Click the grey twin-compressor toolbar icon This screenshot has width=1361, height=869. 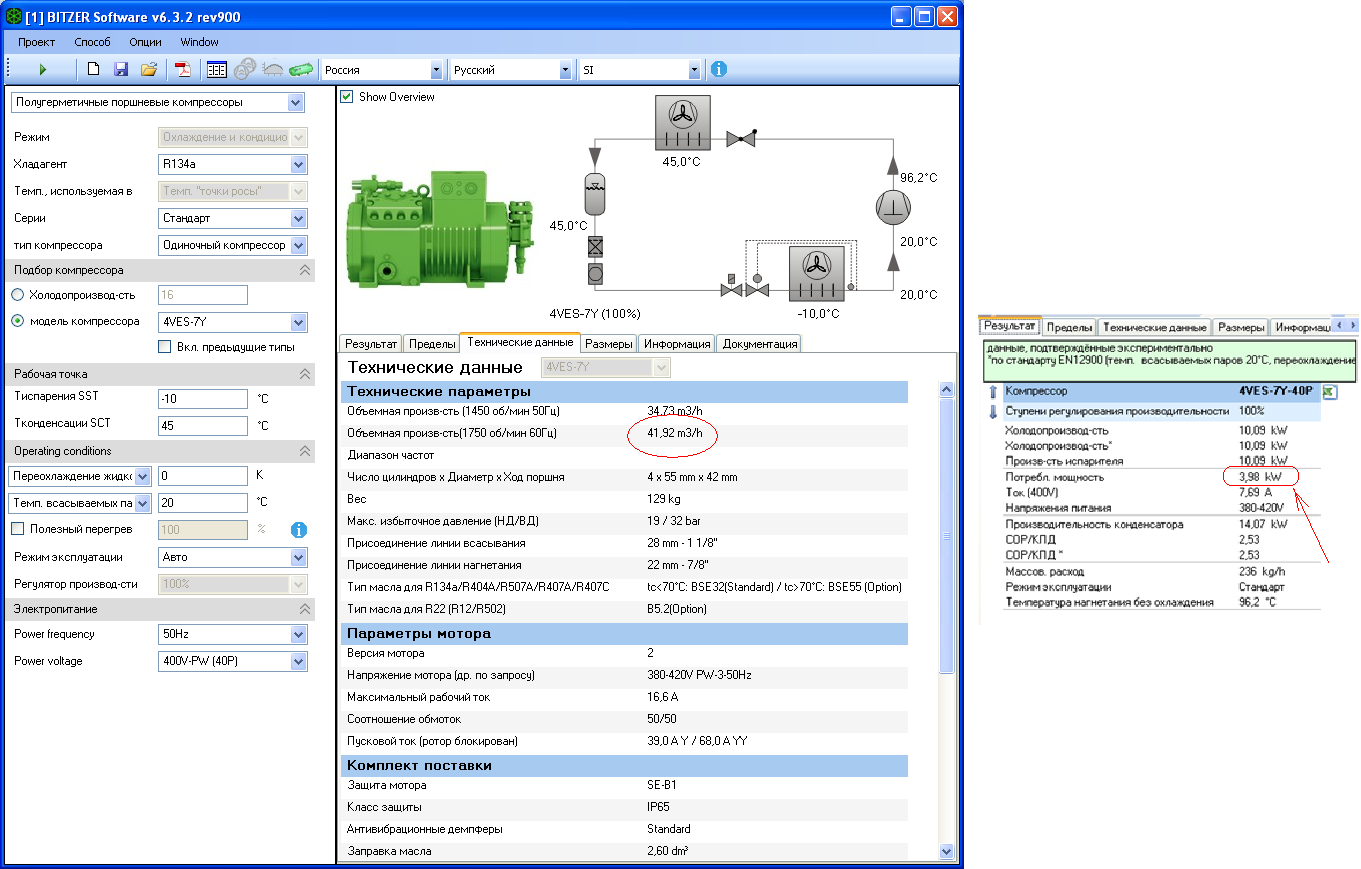[x=244, y=70]
